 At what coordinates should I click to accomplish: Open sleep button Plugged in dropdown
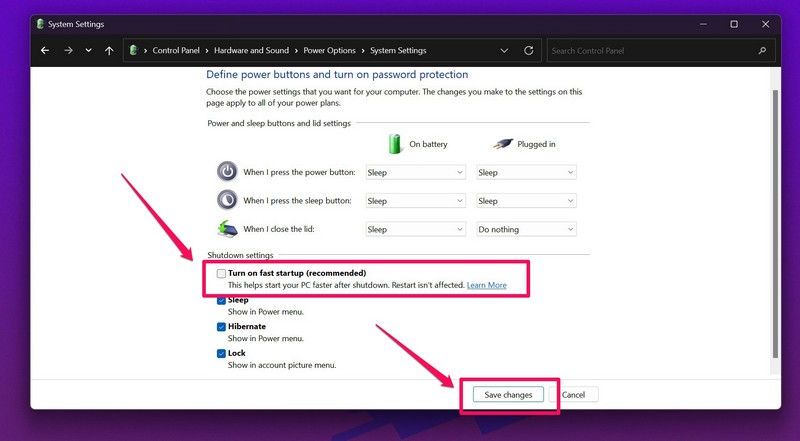click(x=526, y=200)
